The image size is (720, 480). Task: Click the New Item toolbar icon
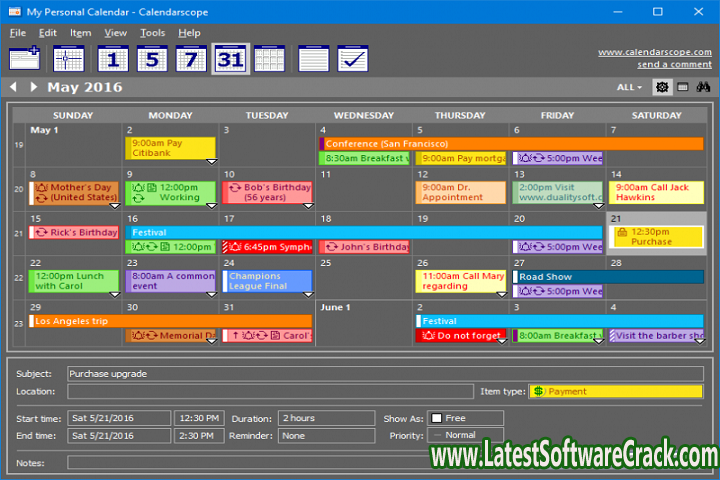pyautogui.click(x=24, y=58)
